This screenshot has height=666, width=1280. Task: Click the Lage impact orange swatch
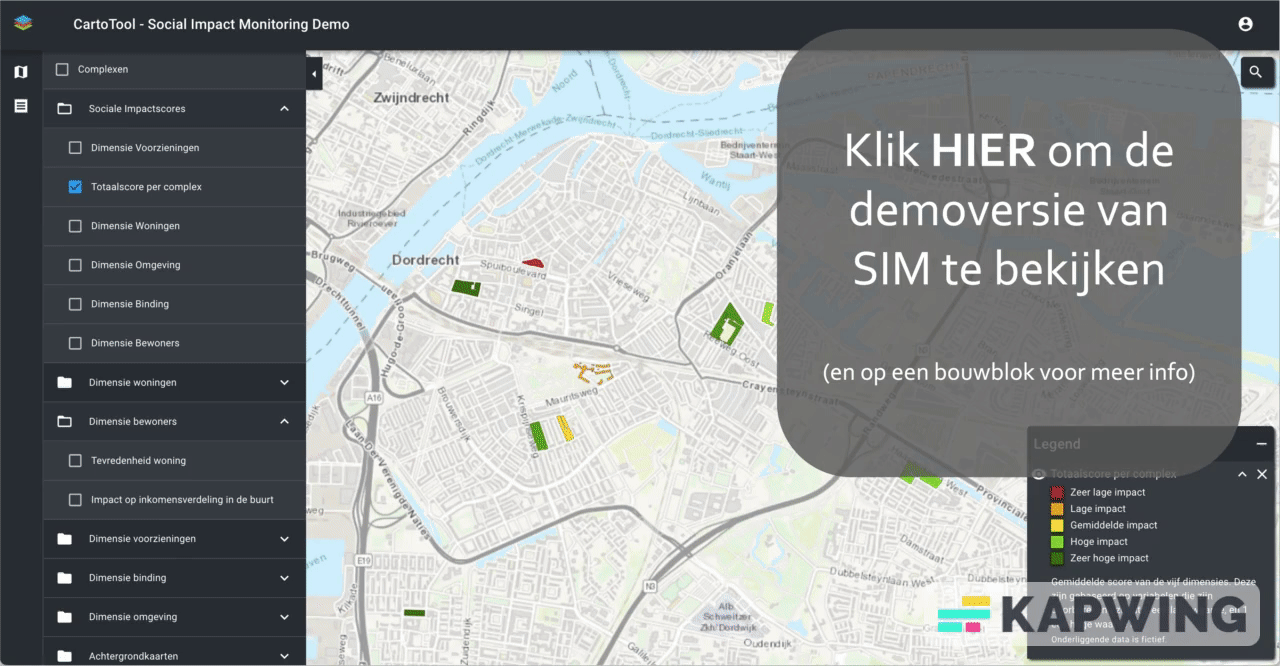1056,509
